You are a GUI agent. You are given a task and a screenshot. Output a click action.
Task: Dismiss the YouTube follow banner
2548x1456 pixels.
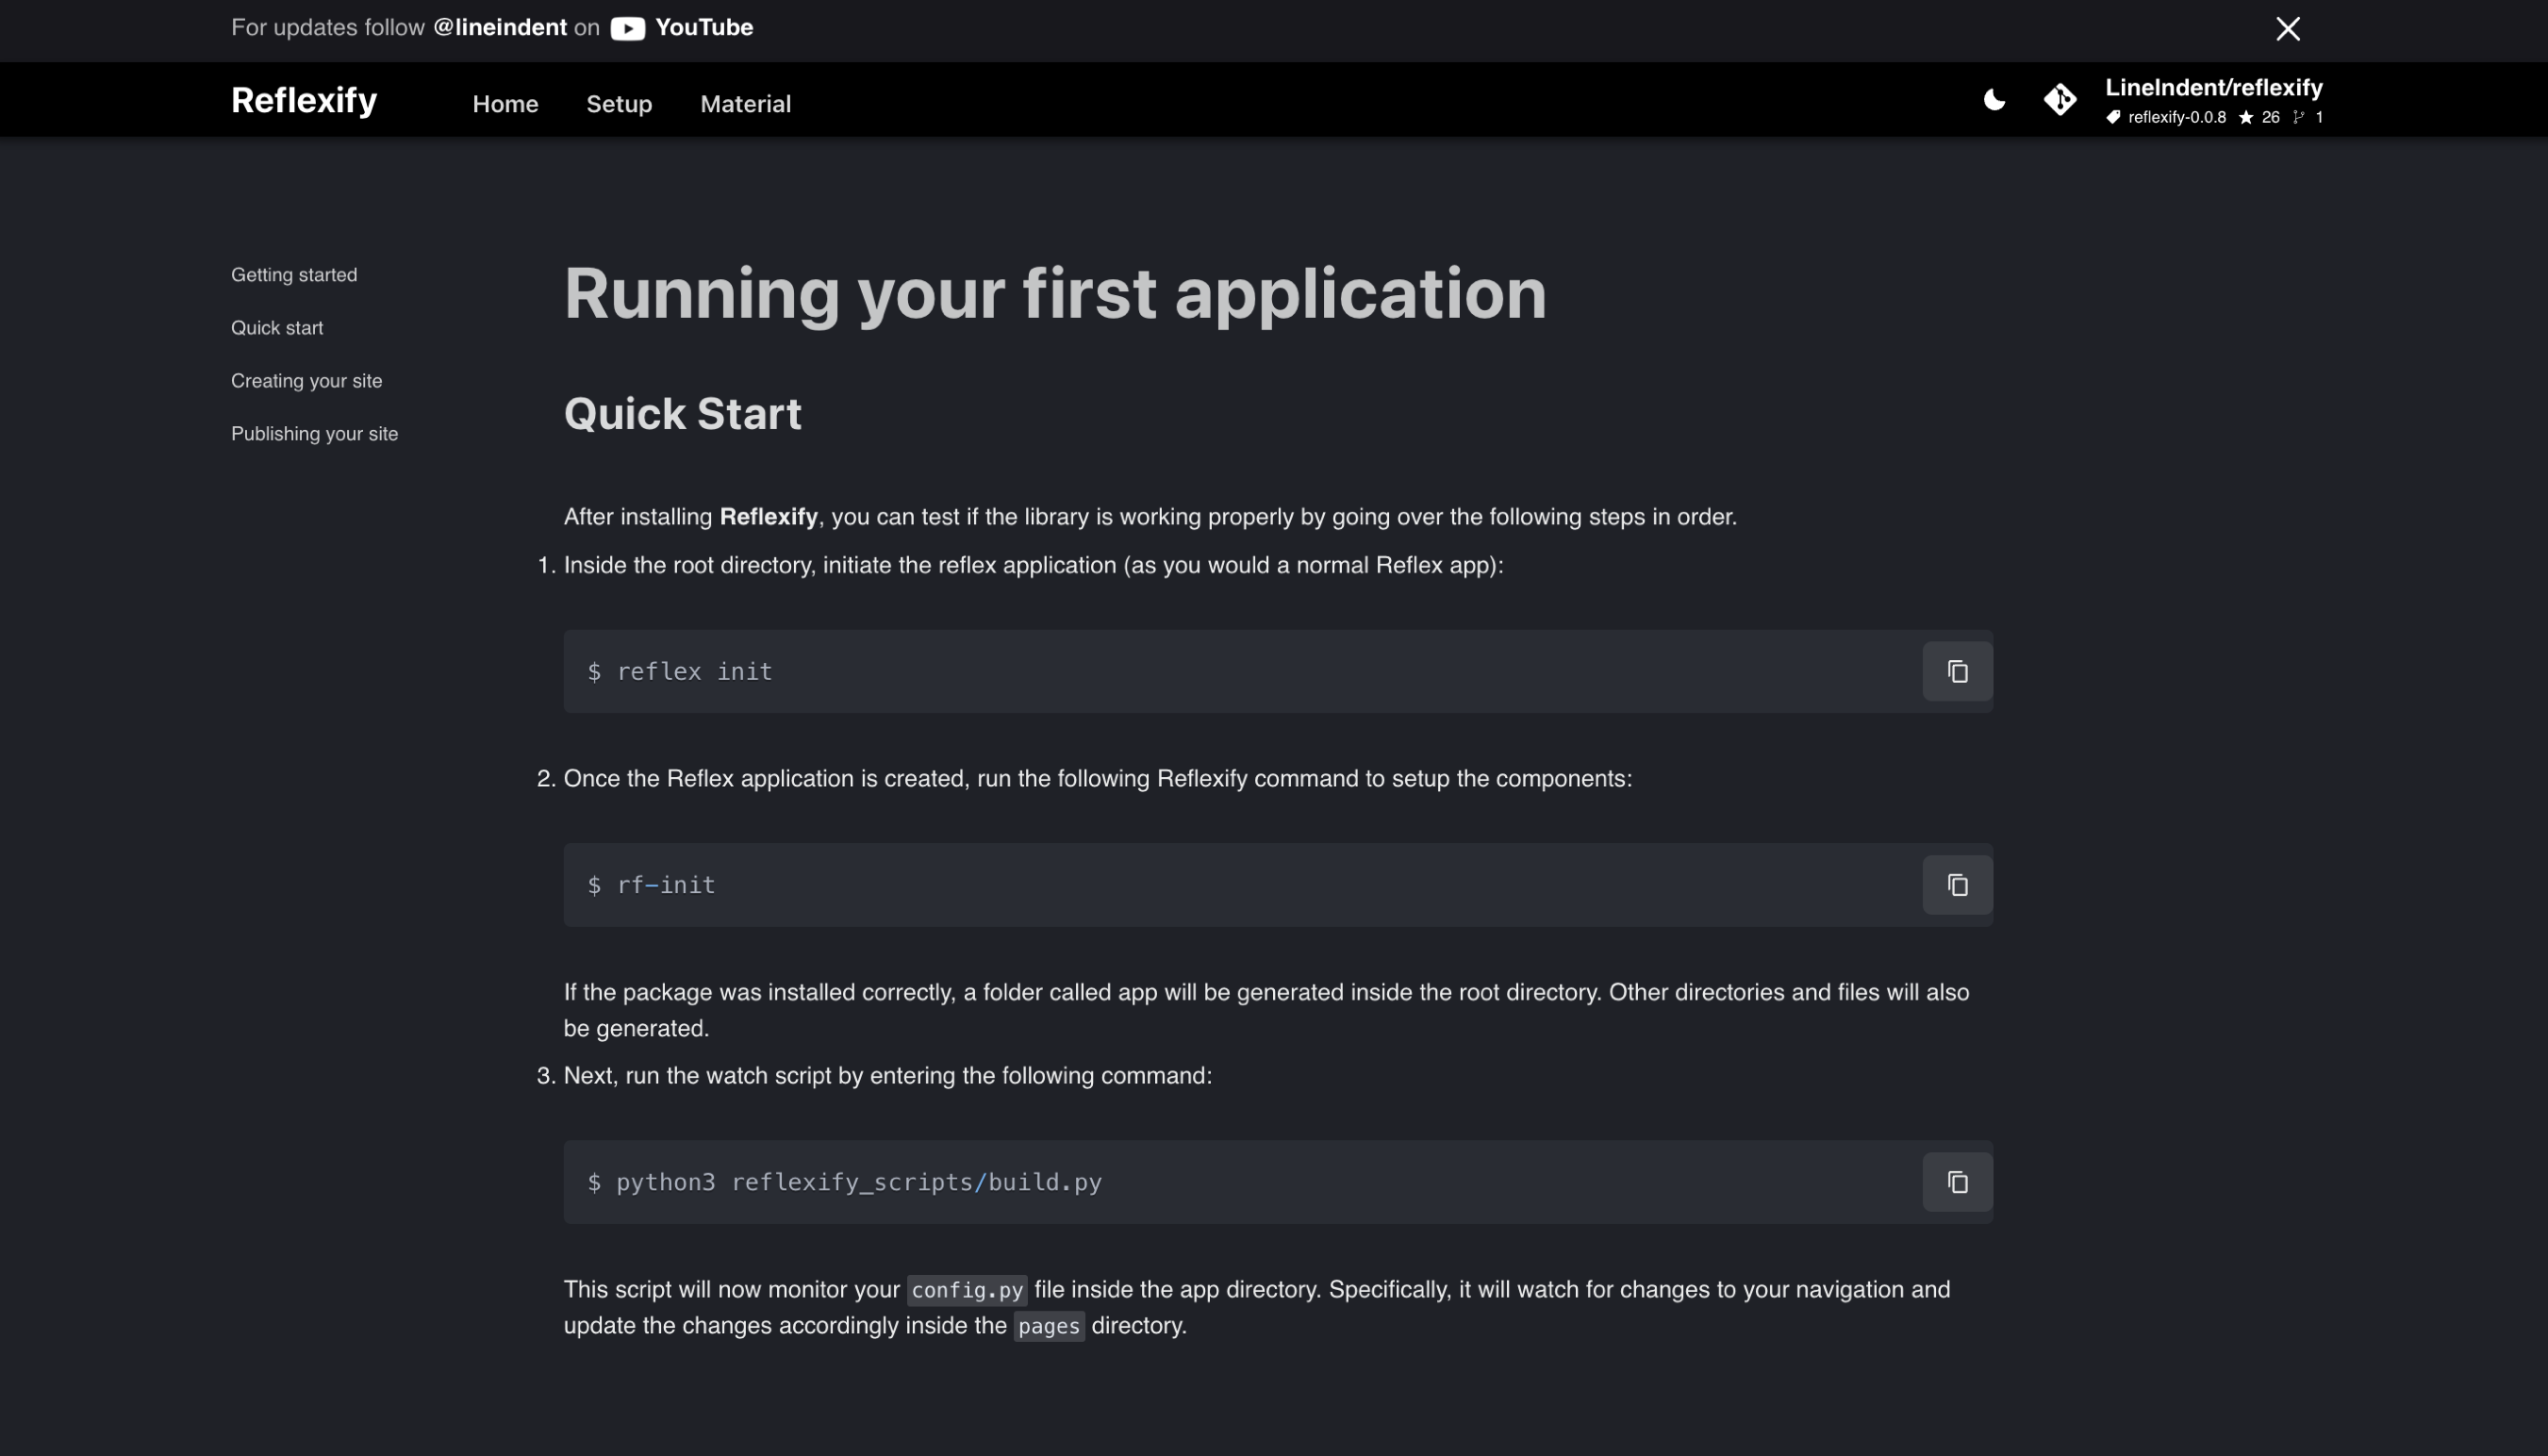[2287, 28]
